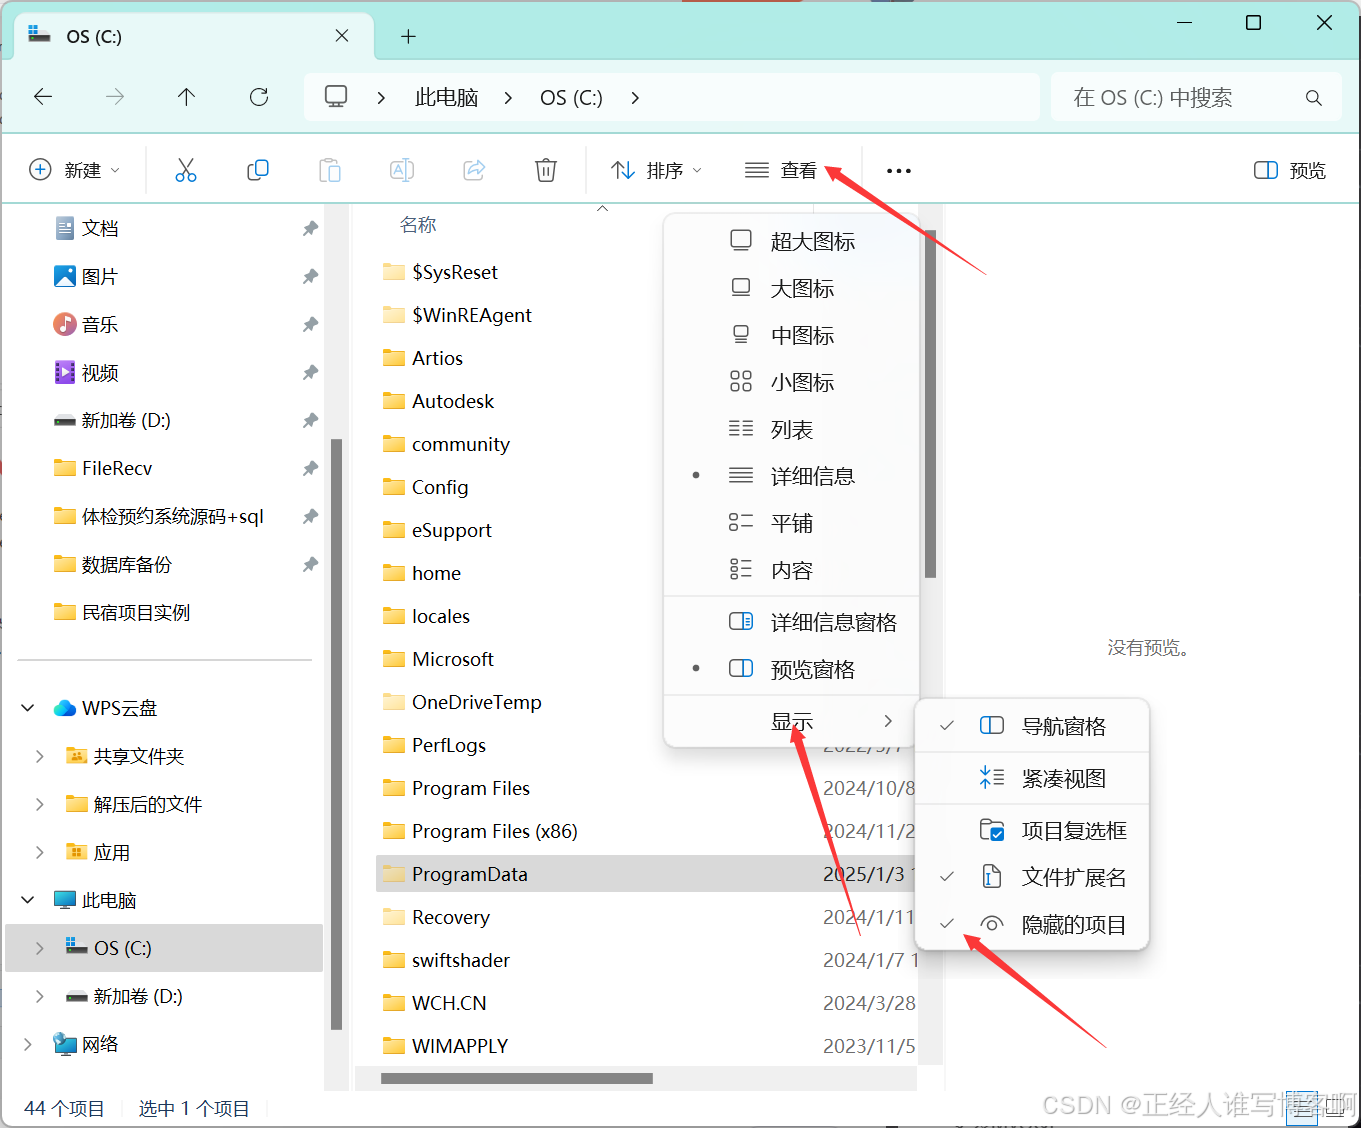1361x1128 pixels.
Task: Click inside the search box
Action: pyautogui.click(x=1180, y=96)
